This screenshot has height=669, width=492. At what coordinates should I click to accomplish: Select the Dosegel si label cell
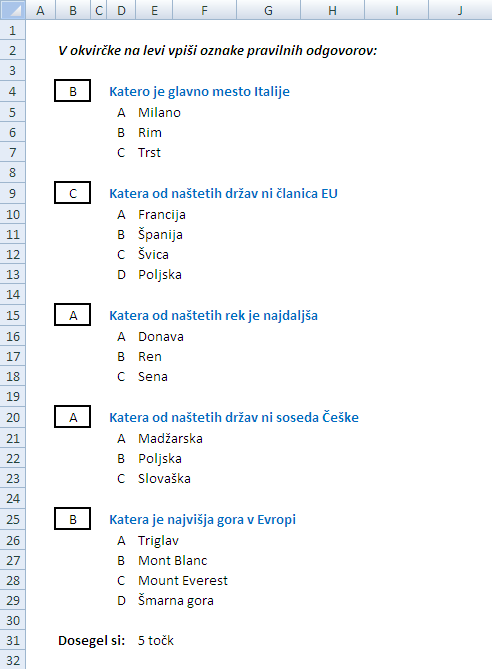(91, 640)
